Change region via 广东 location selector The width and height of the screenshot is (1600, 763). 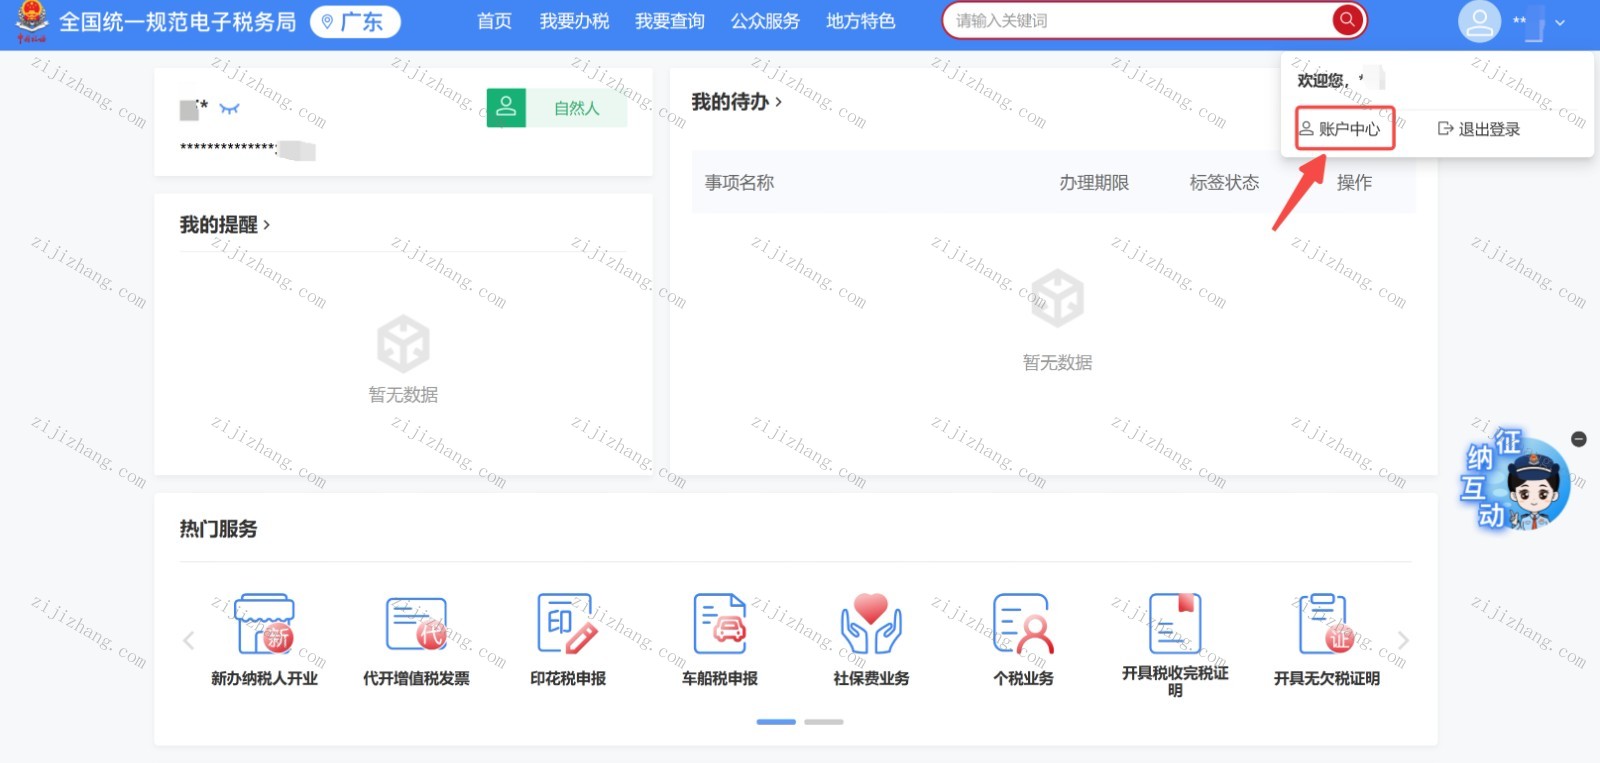click(355, 21)
